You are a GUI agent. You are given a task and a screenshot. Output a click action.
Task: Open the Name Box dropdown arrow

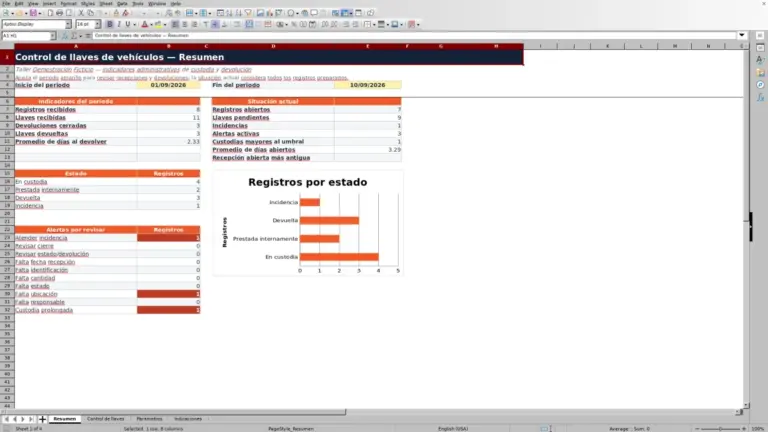point(52,36)
